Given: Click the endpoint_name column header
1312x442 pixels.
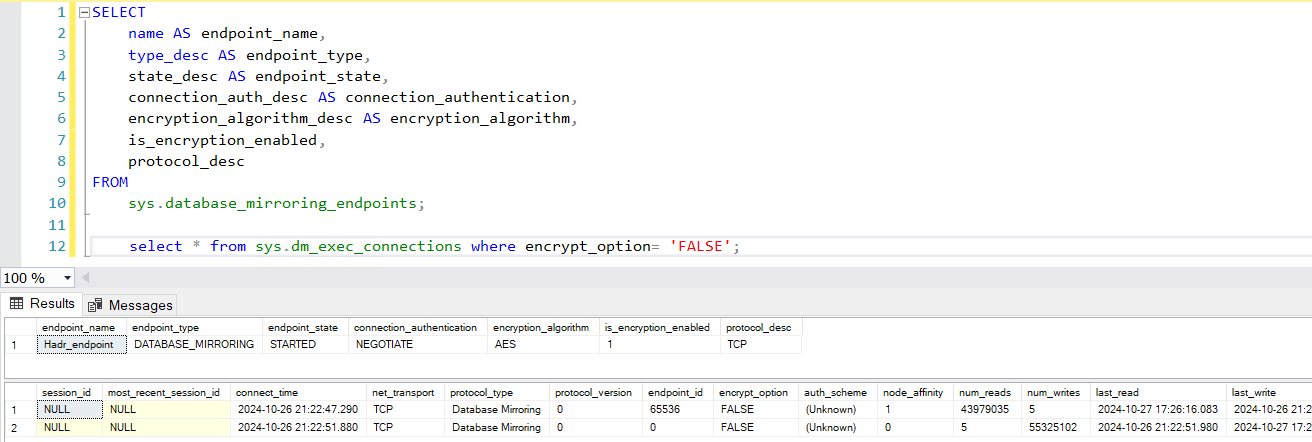Looking at the screenshot, I should coord(82,327).
